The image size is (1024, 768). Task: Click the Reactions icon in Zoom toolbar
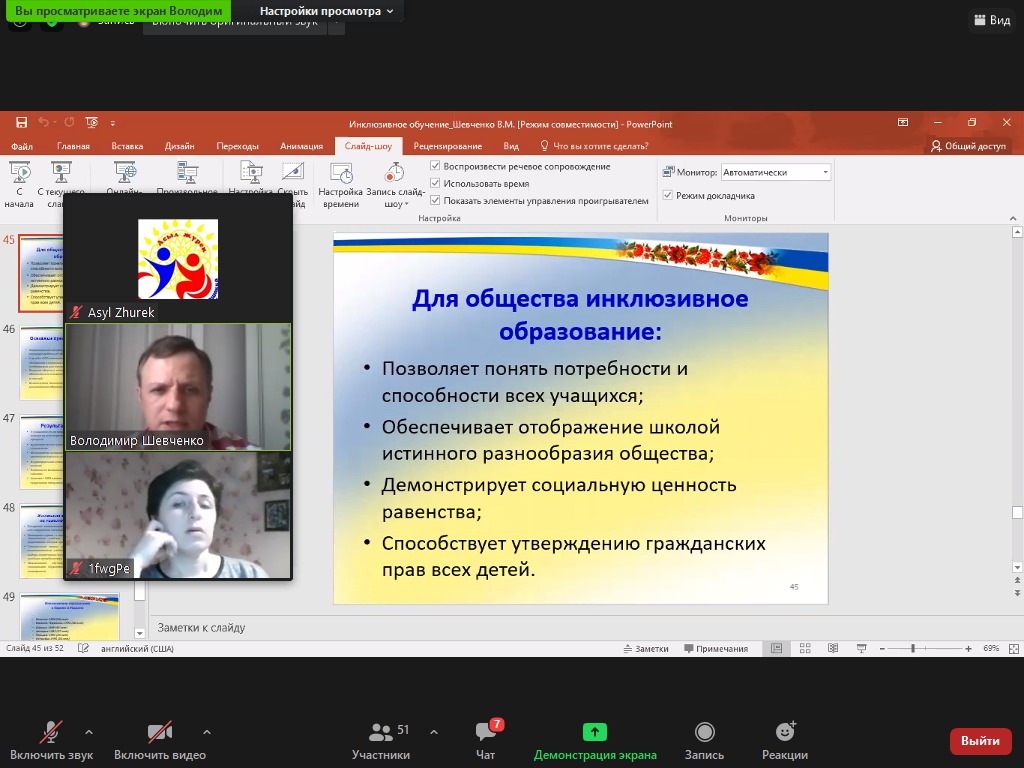(x=785, y=739)
